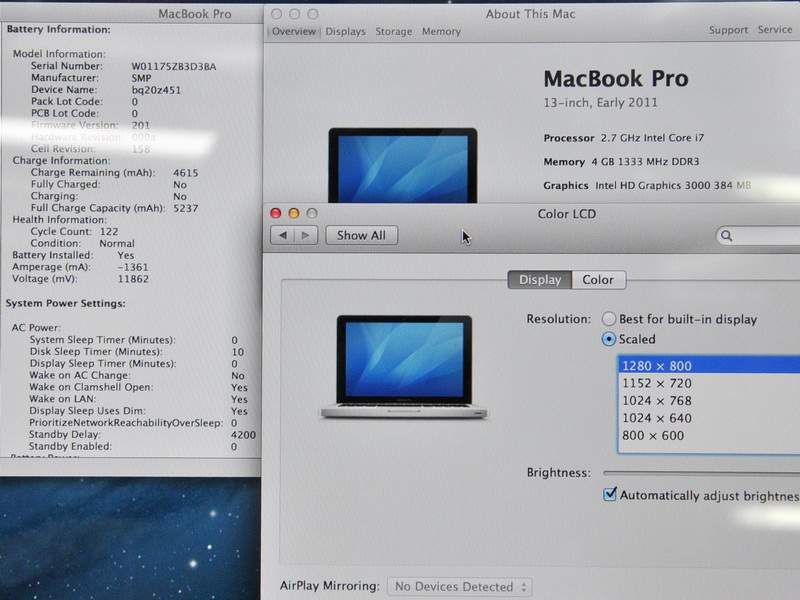Click the Voltage value 11862
Image resolution: width=800 pixels, height=600 pixels.
(133, 279)
